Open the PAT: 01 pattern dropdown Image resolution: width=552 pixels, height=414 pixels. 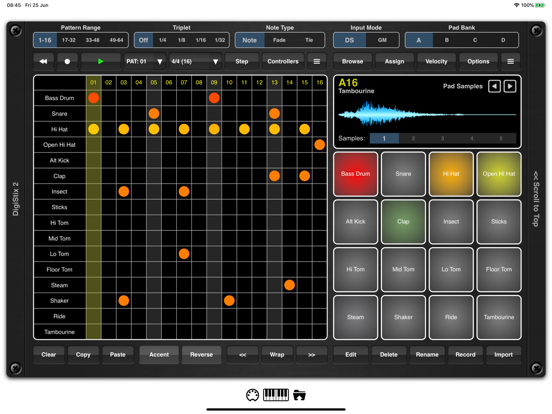click(x=145, y=61)
